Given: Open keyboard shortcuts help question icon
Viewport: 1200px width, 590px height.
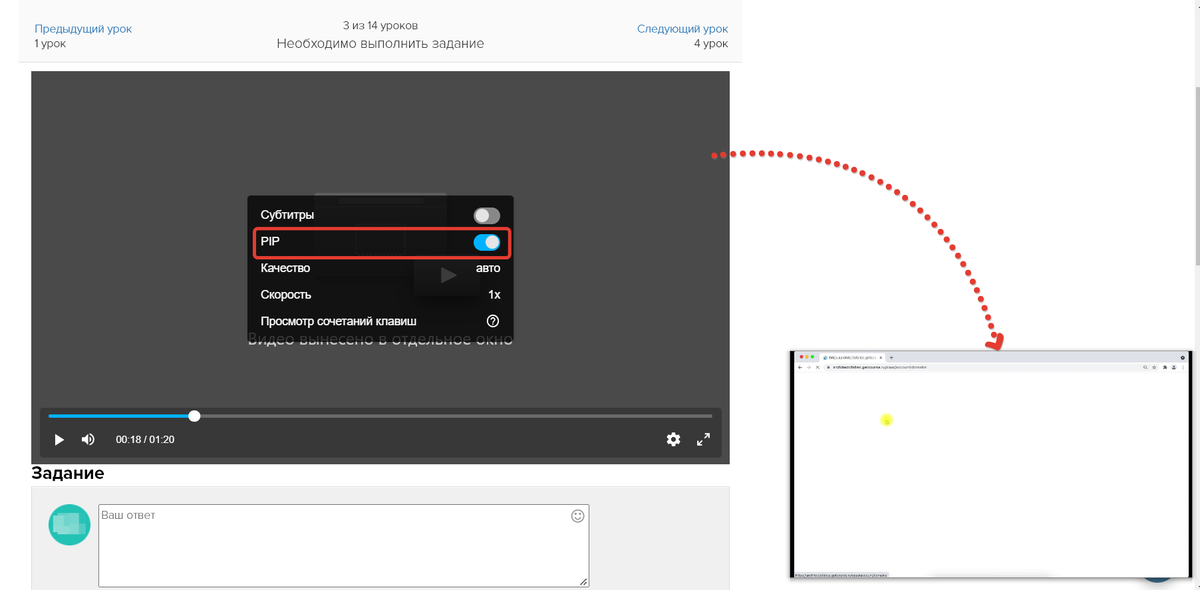Looking at the screenshot, I should [x=492, y=321].
